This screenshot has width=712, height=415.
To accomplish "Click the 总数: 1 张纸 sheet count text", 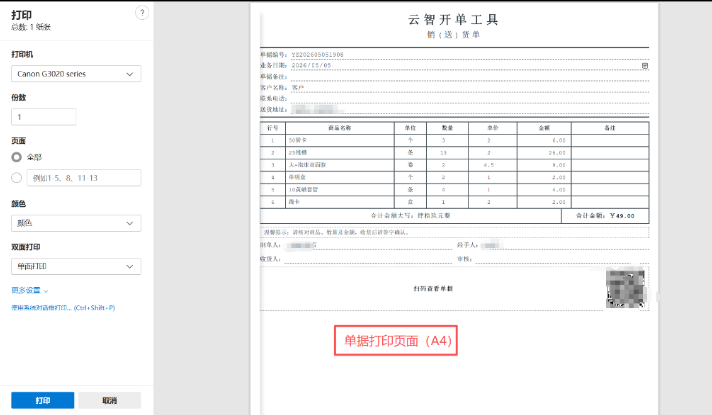I will pos(31,27).
